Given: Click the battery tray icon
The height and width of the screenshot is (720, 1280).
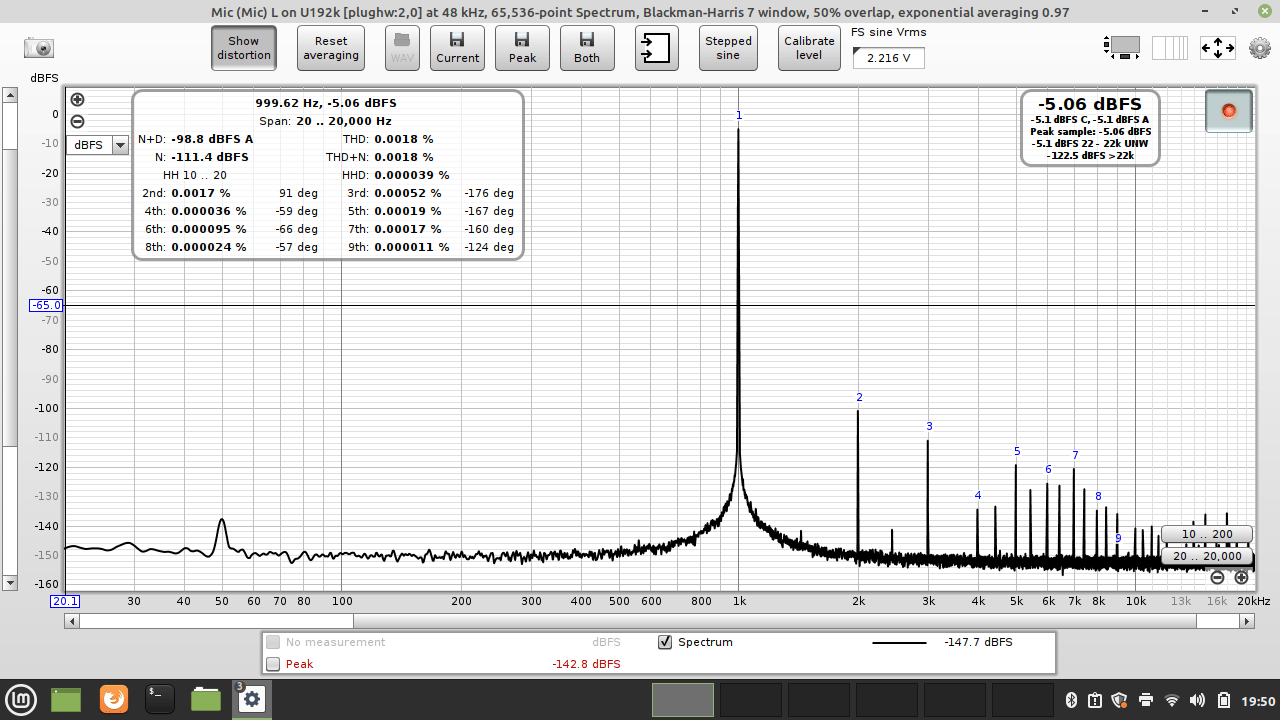Looking at the screenshot, I should pyautogui.click(x=1222, y=700).
